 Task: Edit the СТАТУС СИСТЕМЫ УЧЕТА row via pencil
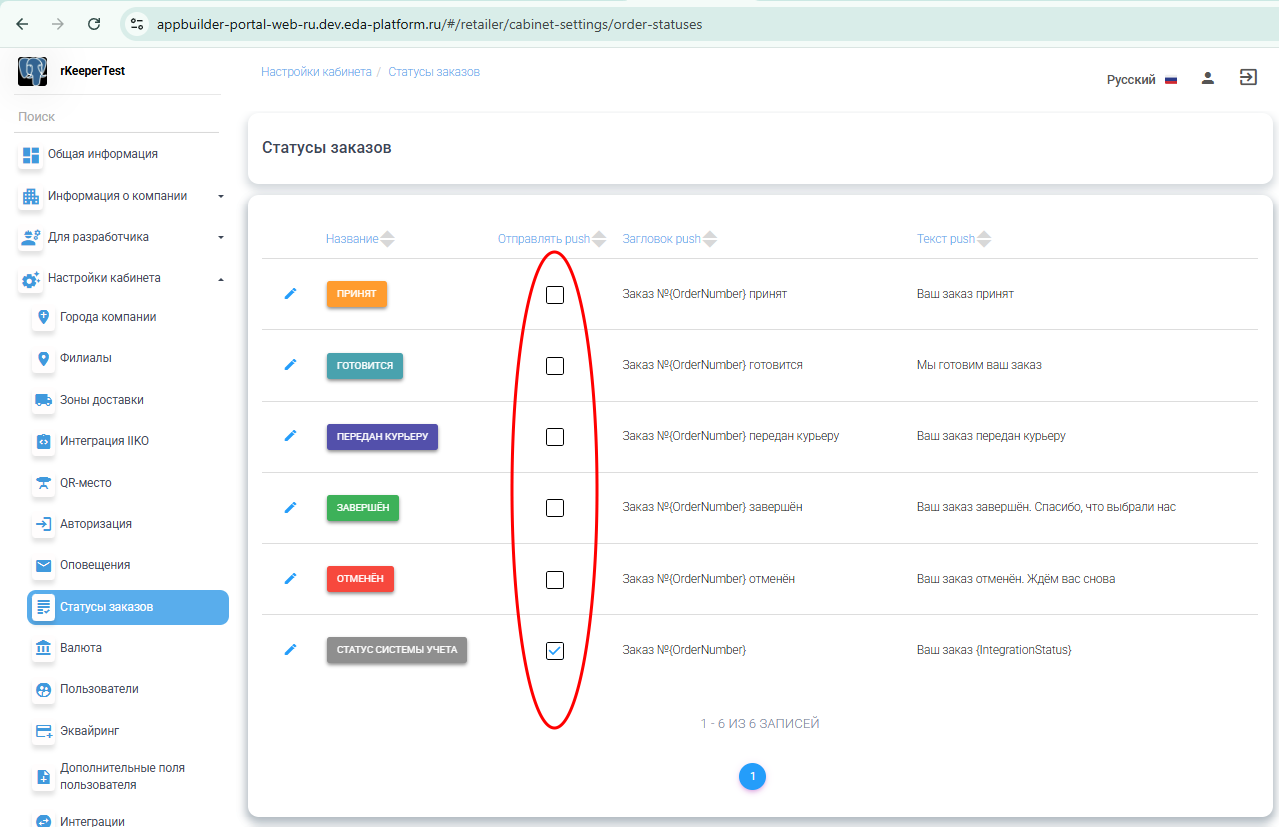[x=291, y=650]
